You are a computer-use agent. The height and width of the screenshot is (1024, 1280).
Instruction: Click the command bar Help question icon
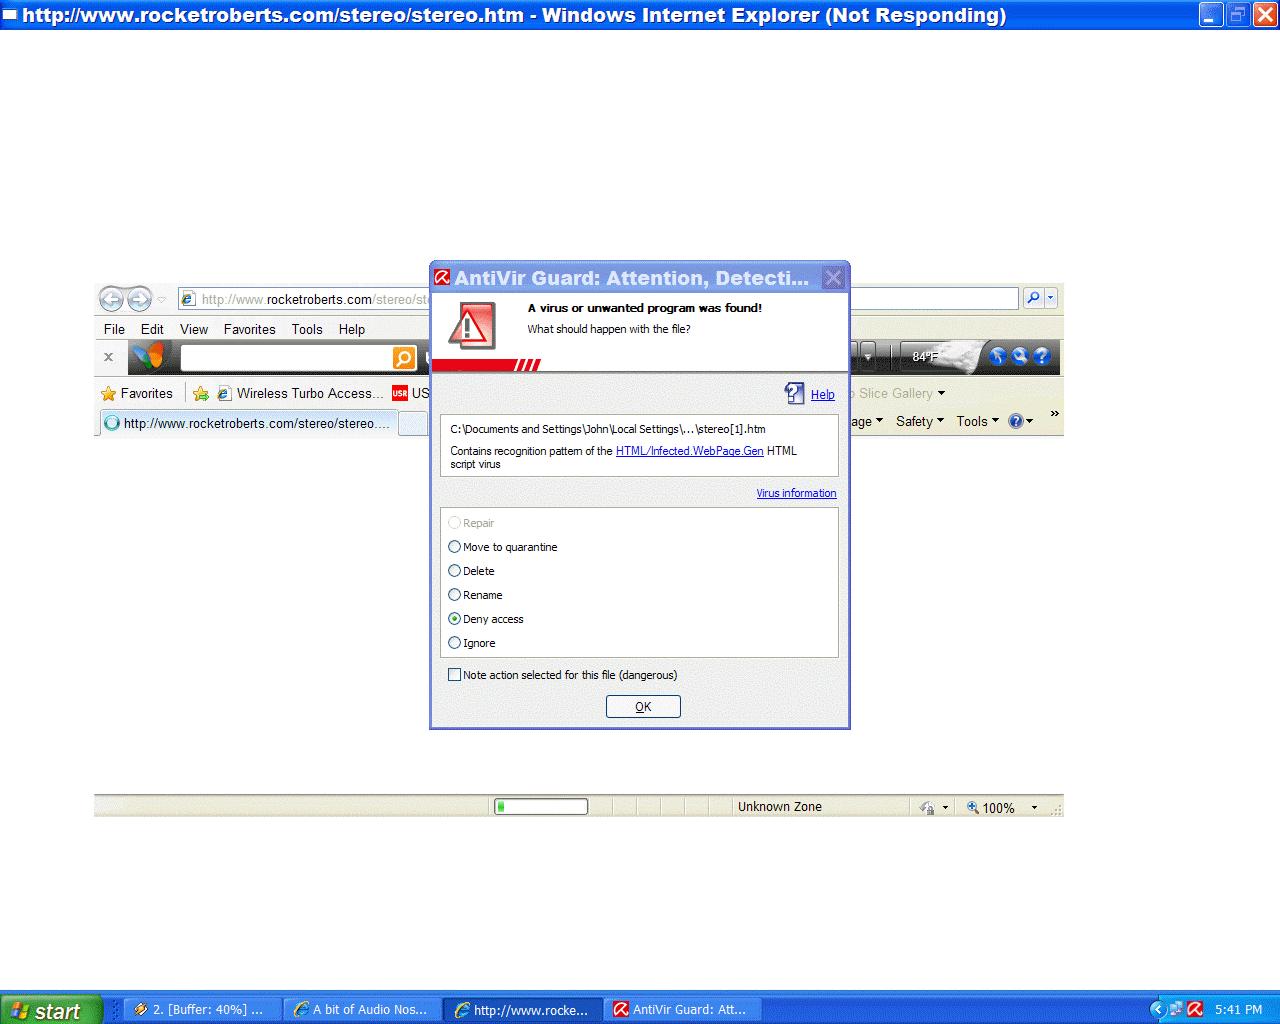click(1015, 421)
